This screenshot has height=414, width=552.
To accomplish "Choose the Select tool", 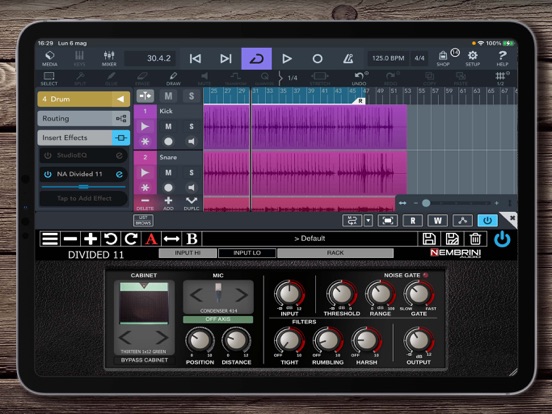I will (49, 79).
